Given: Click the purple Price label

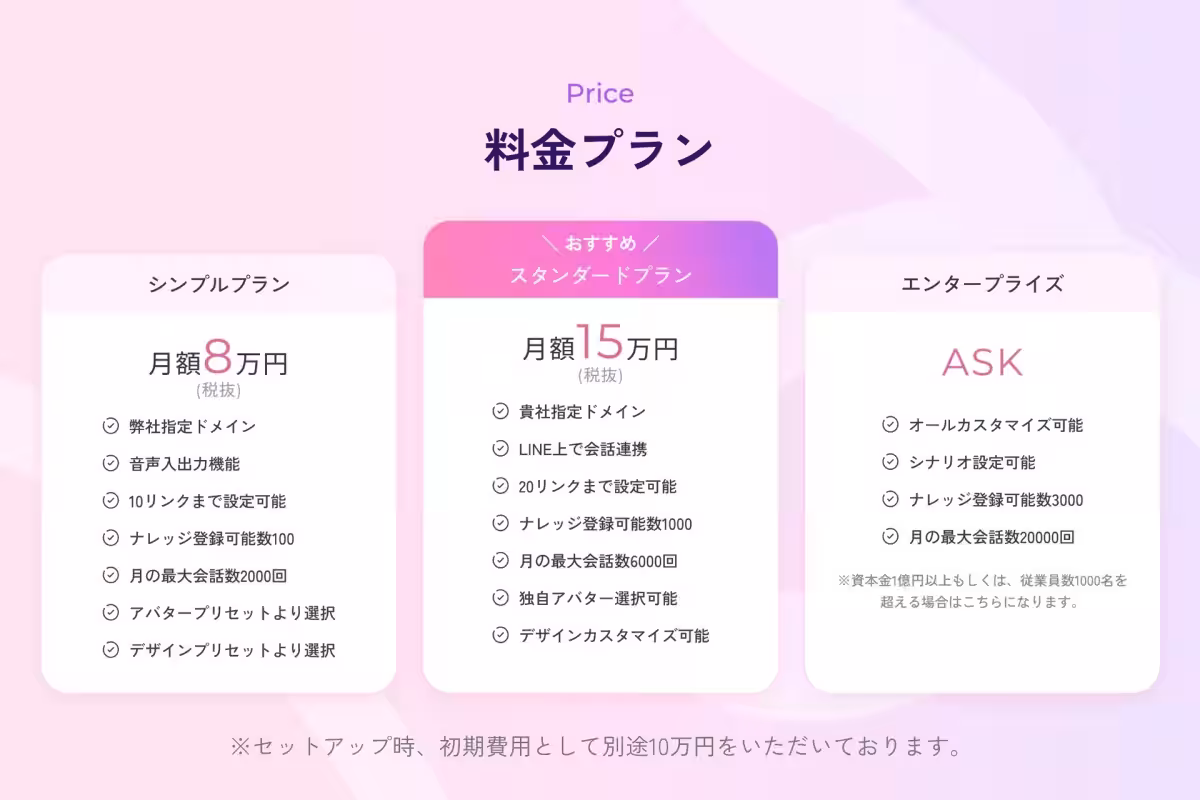Looking at the screenshot, I should coord(600,94).
